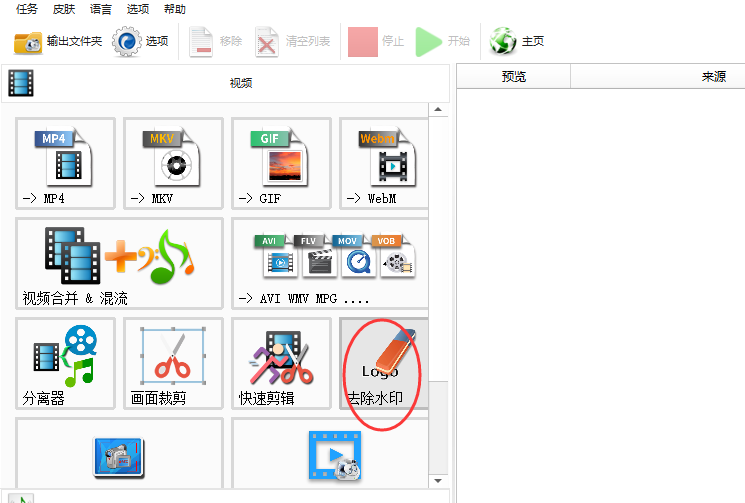Expand the audio category header at bottom
The height and width of the screenshot is (503, 745).
pyautogui.click(x=225, y=497)
